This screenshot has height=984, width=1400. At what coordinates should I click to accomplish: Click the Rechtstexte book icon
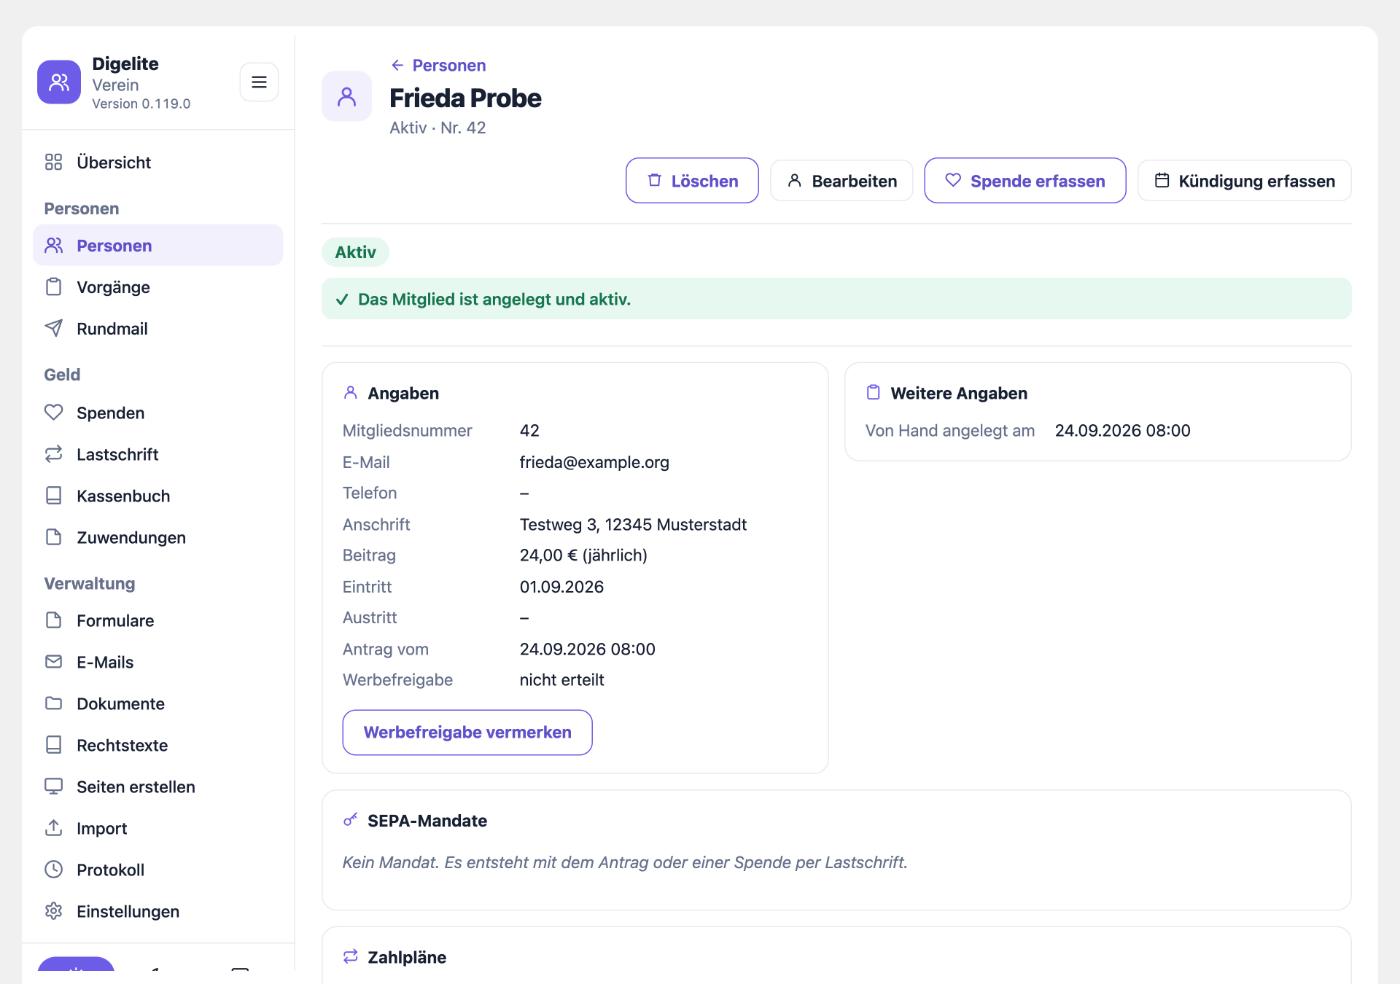(54, 745)
